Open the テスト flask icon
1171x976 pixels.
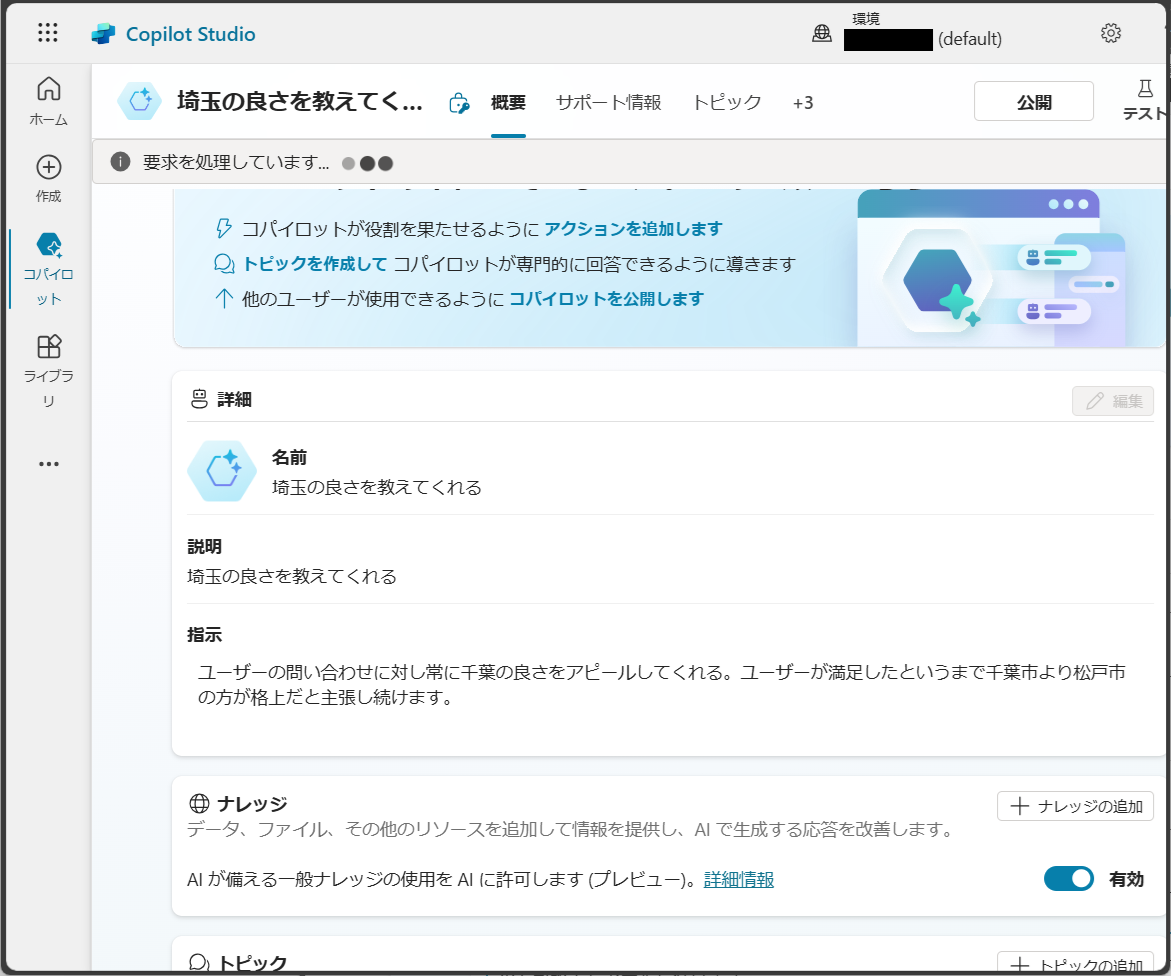point(1145,89)
